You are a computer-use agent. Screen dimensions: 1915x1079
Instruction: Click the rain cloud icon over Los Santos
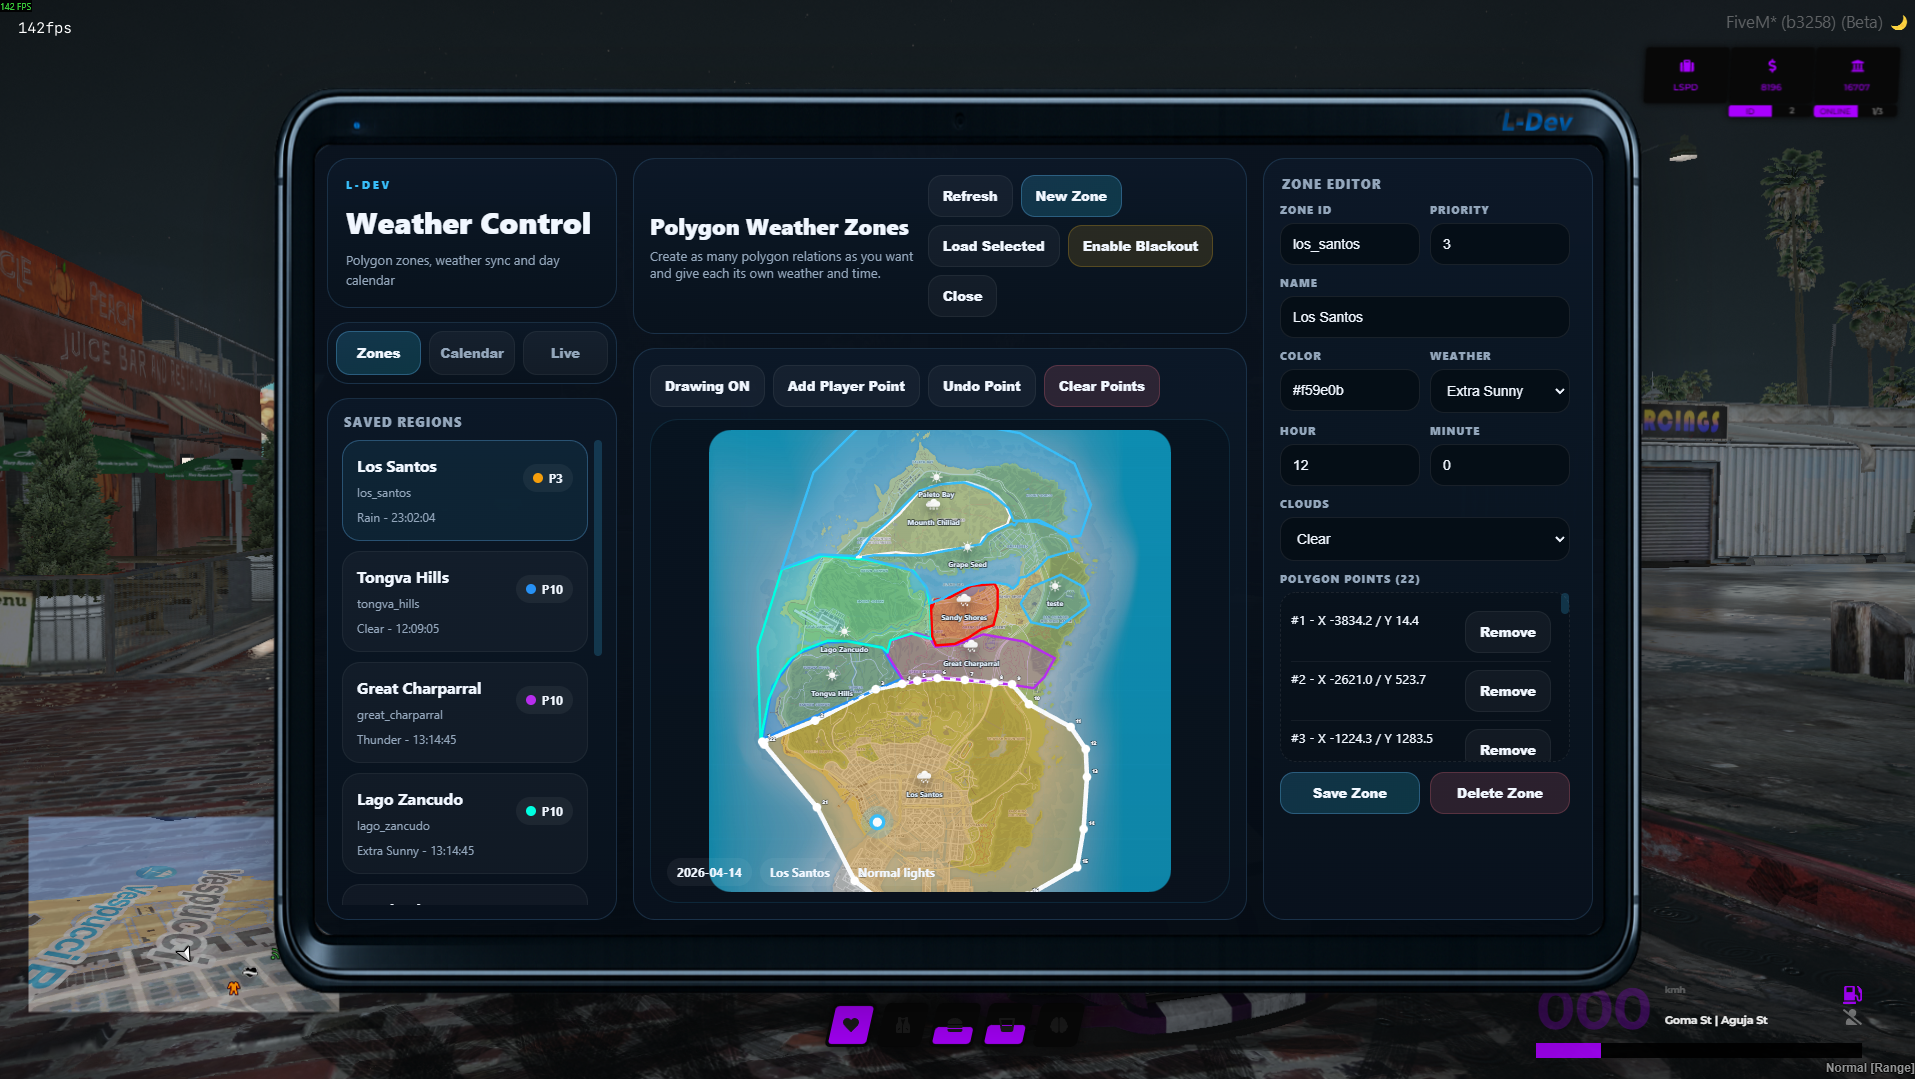pyautogui.click(x=924, y=777)
